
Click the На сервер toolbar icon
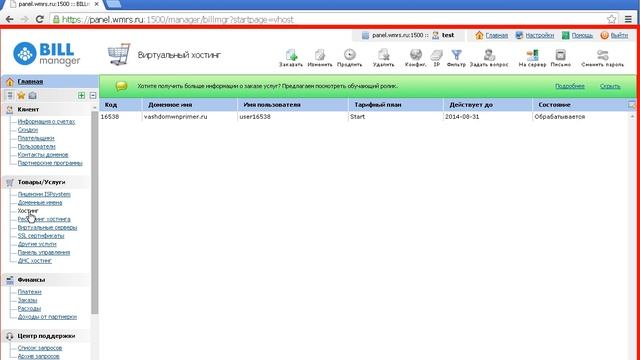click(x=532, y=55)
